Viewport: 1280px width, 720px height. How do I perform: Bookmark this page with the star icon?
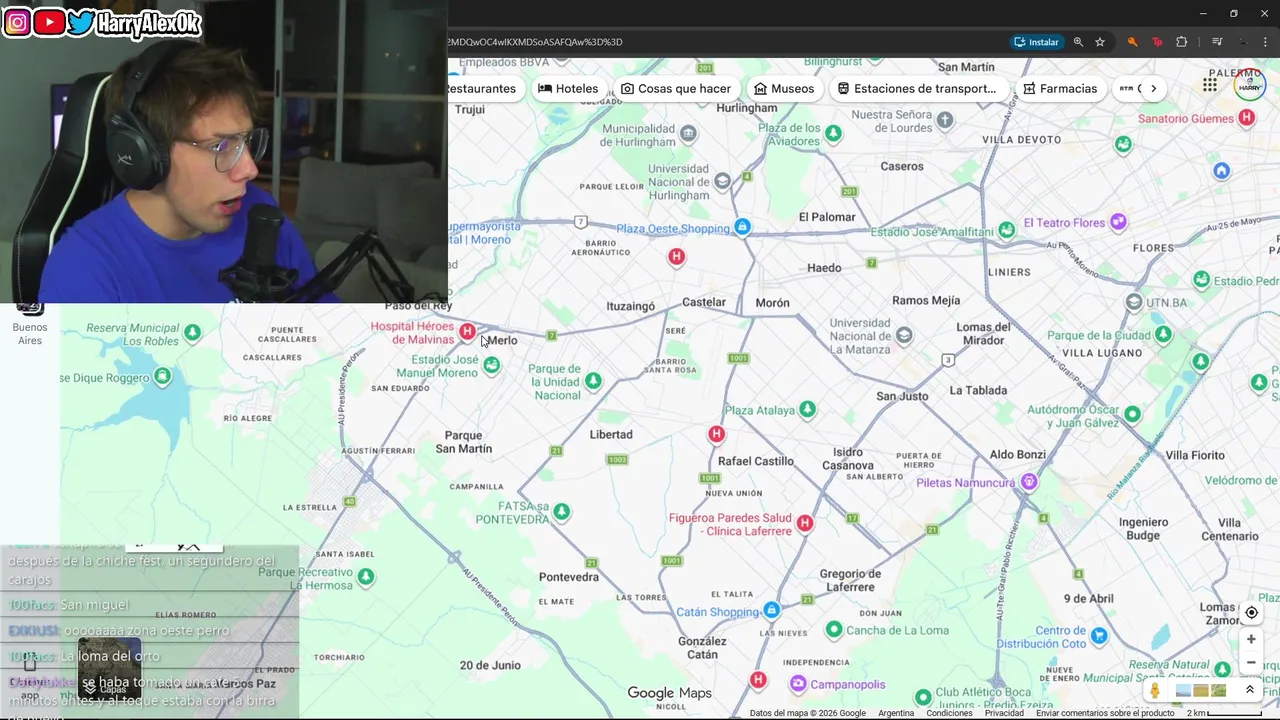(1100, 42)
